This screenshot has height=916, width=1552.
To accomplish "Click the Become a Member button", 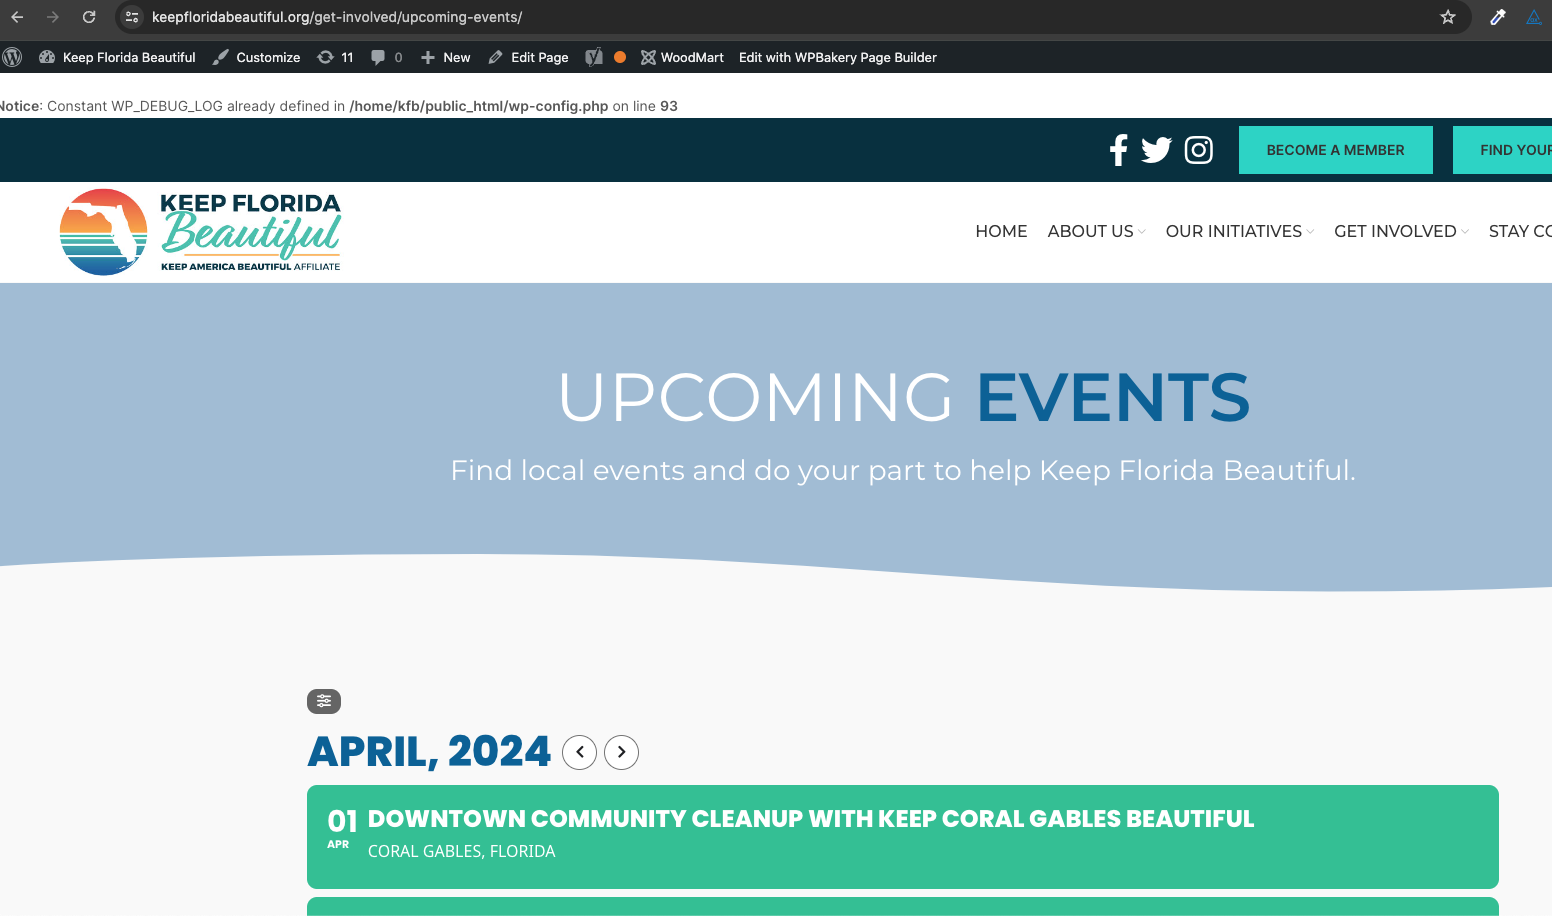I will 1336,150.
